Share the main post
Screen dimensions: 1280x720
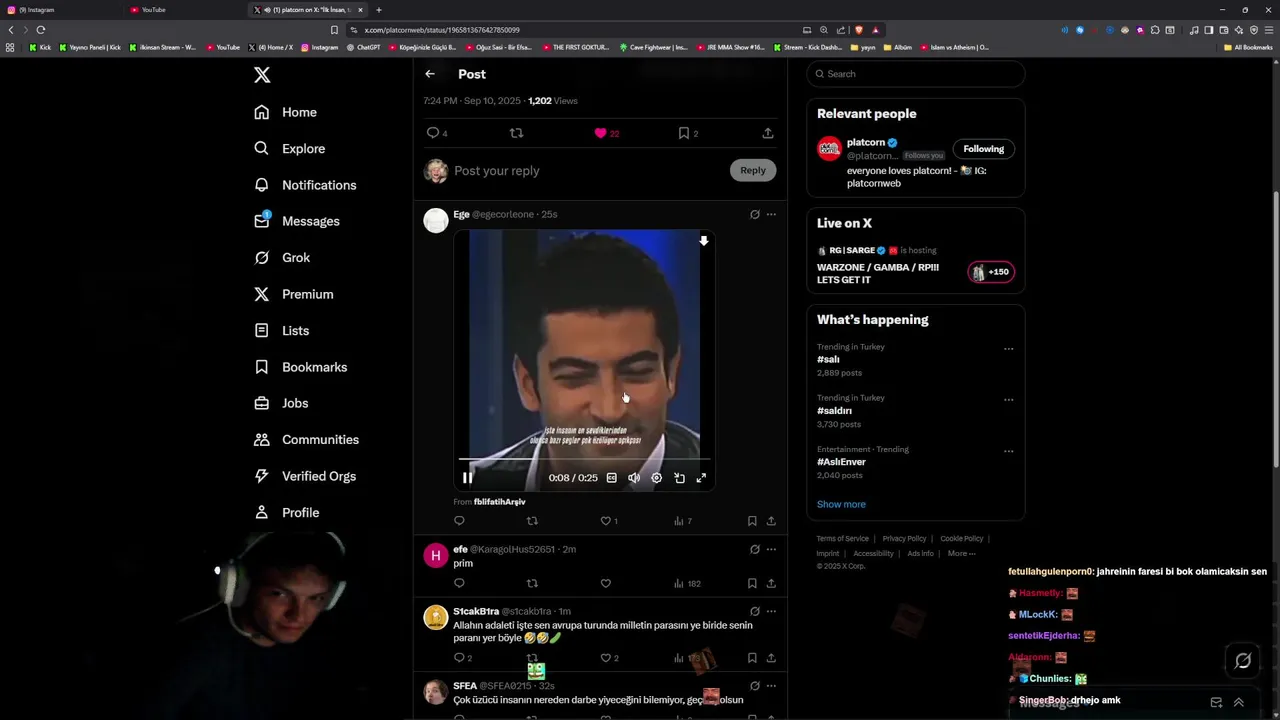pyautogui.click(x=768, y=133)
